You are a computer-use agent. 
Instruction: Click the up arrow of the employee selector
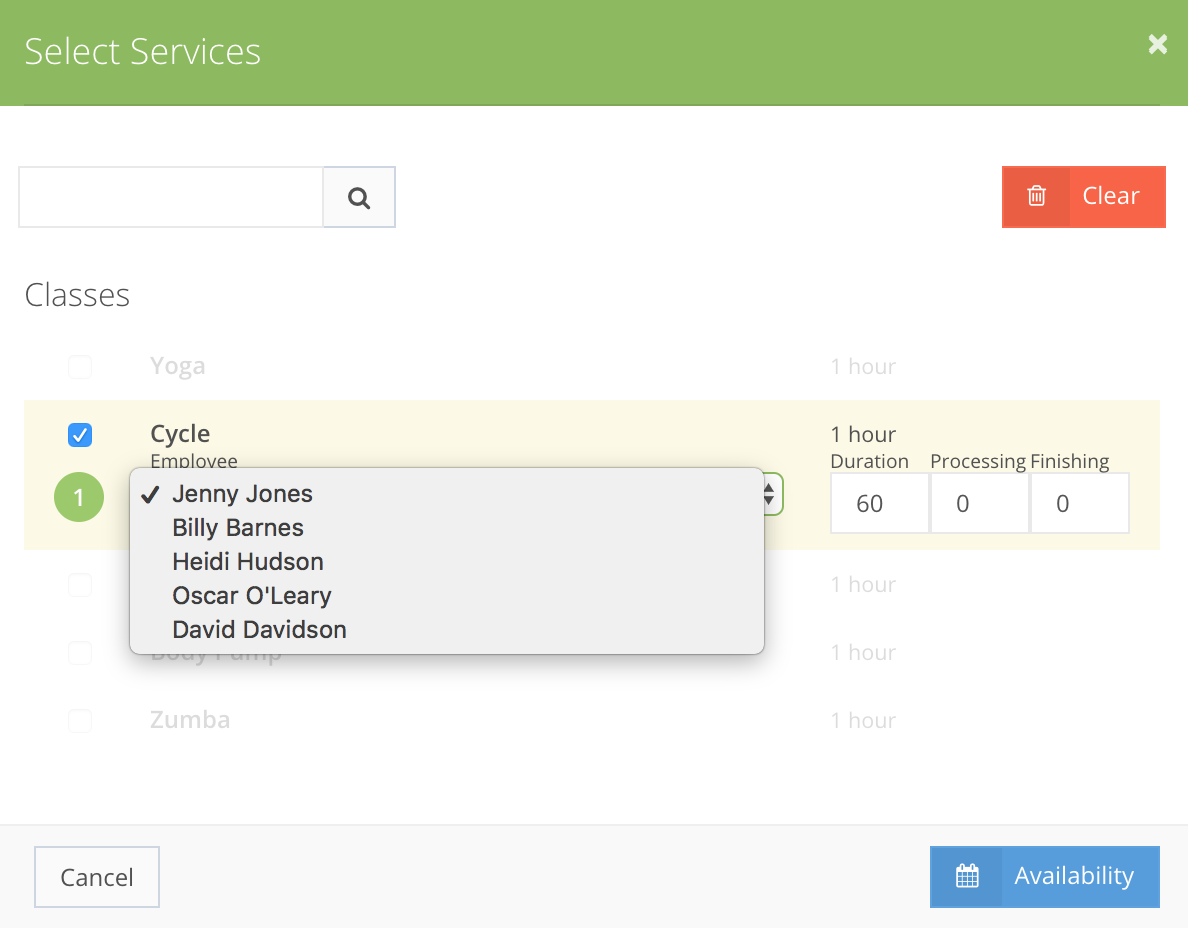tap(768, 488)
